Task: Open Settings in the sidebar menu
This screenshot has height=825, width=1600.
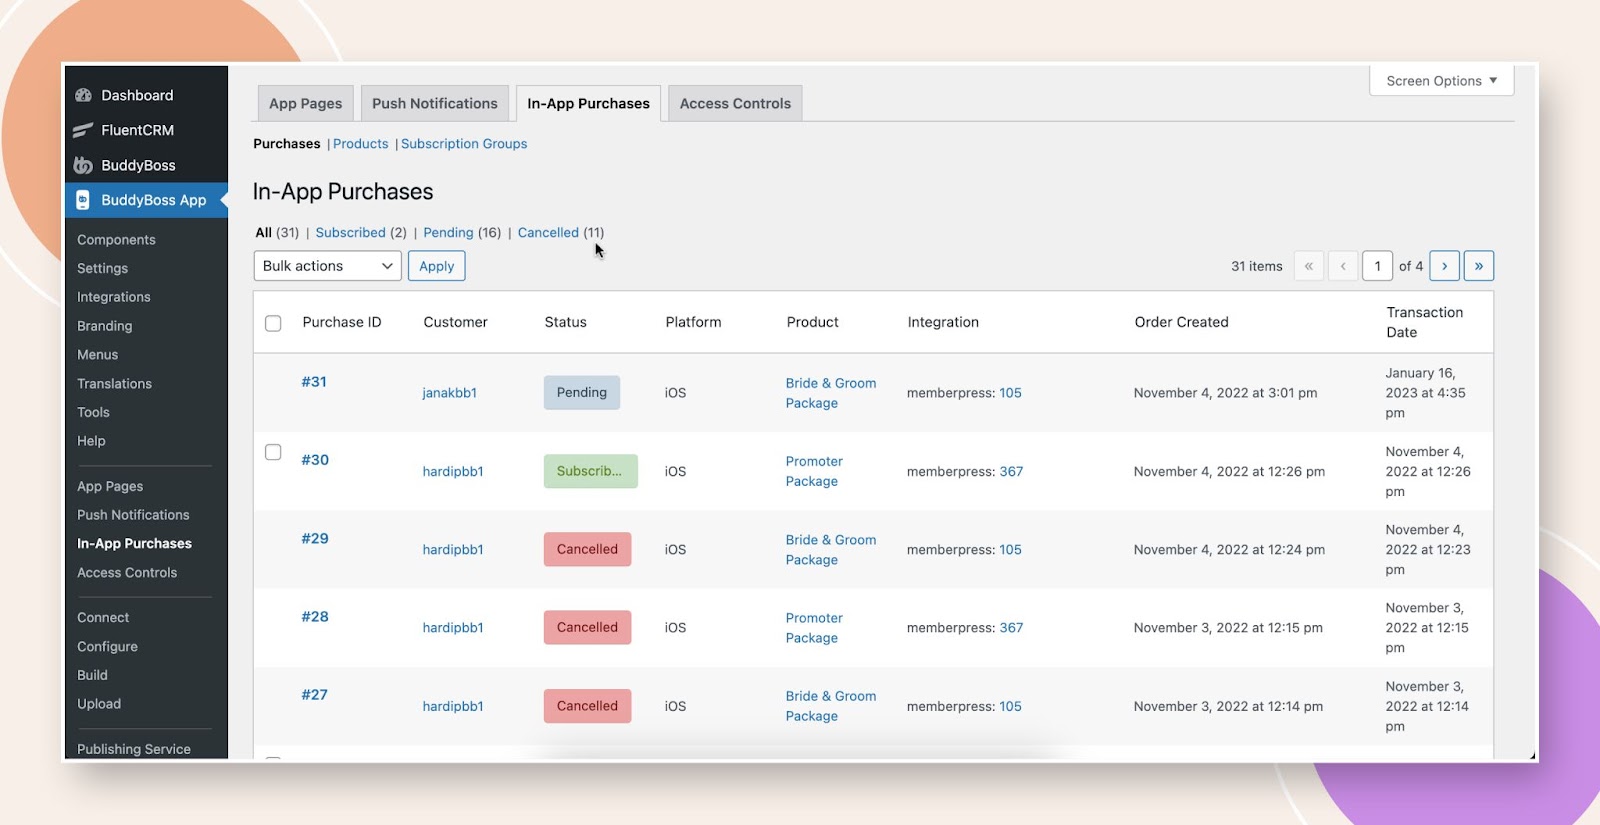Action: coord(102,268)
